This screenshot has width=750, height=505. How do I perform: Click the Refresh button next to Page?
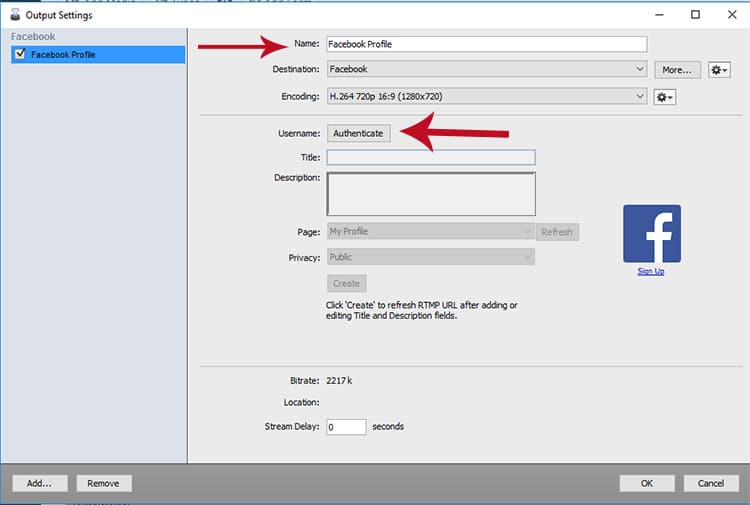click(557, 232)
